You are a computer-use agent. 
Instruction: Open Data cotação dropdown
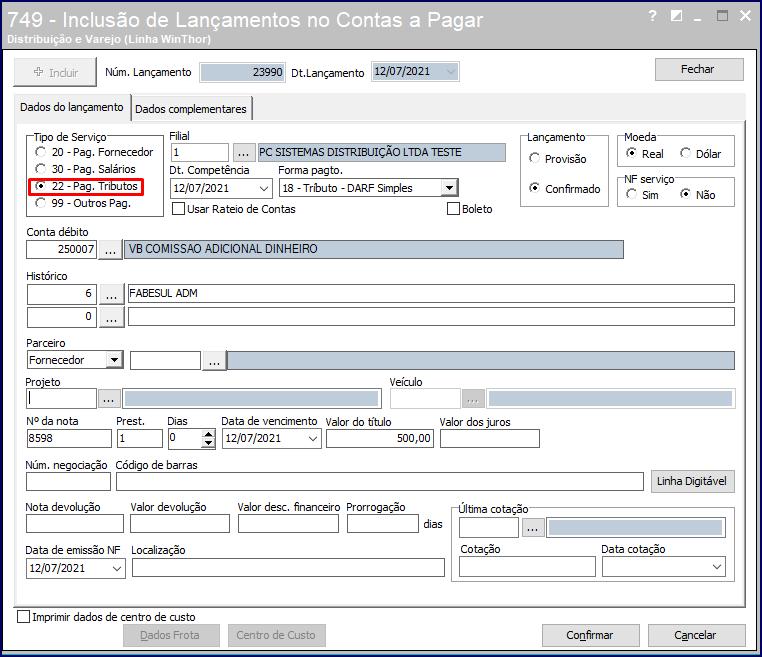(x=717, y=567)
